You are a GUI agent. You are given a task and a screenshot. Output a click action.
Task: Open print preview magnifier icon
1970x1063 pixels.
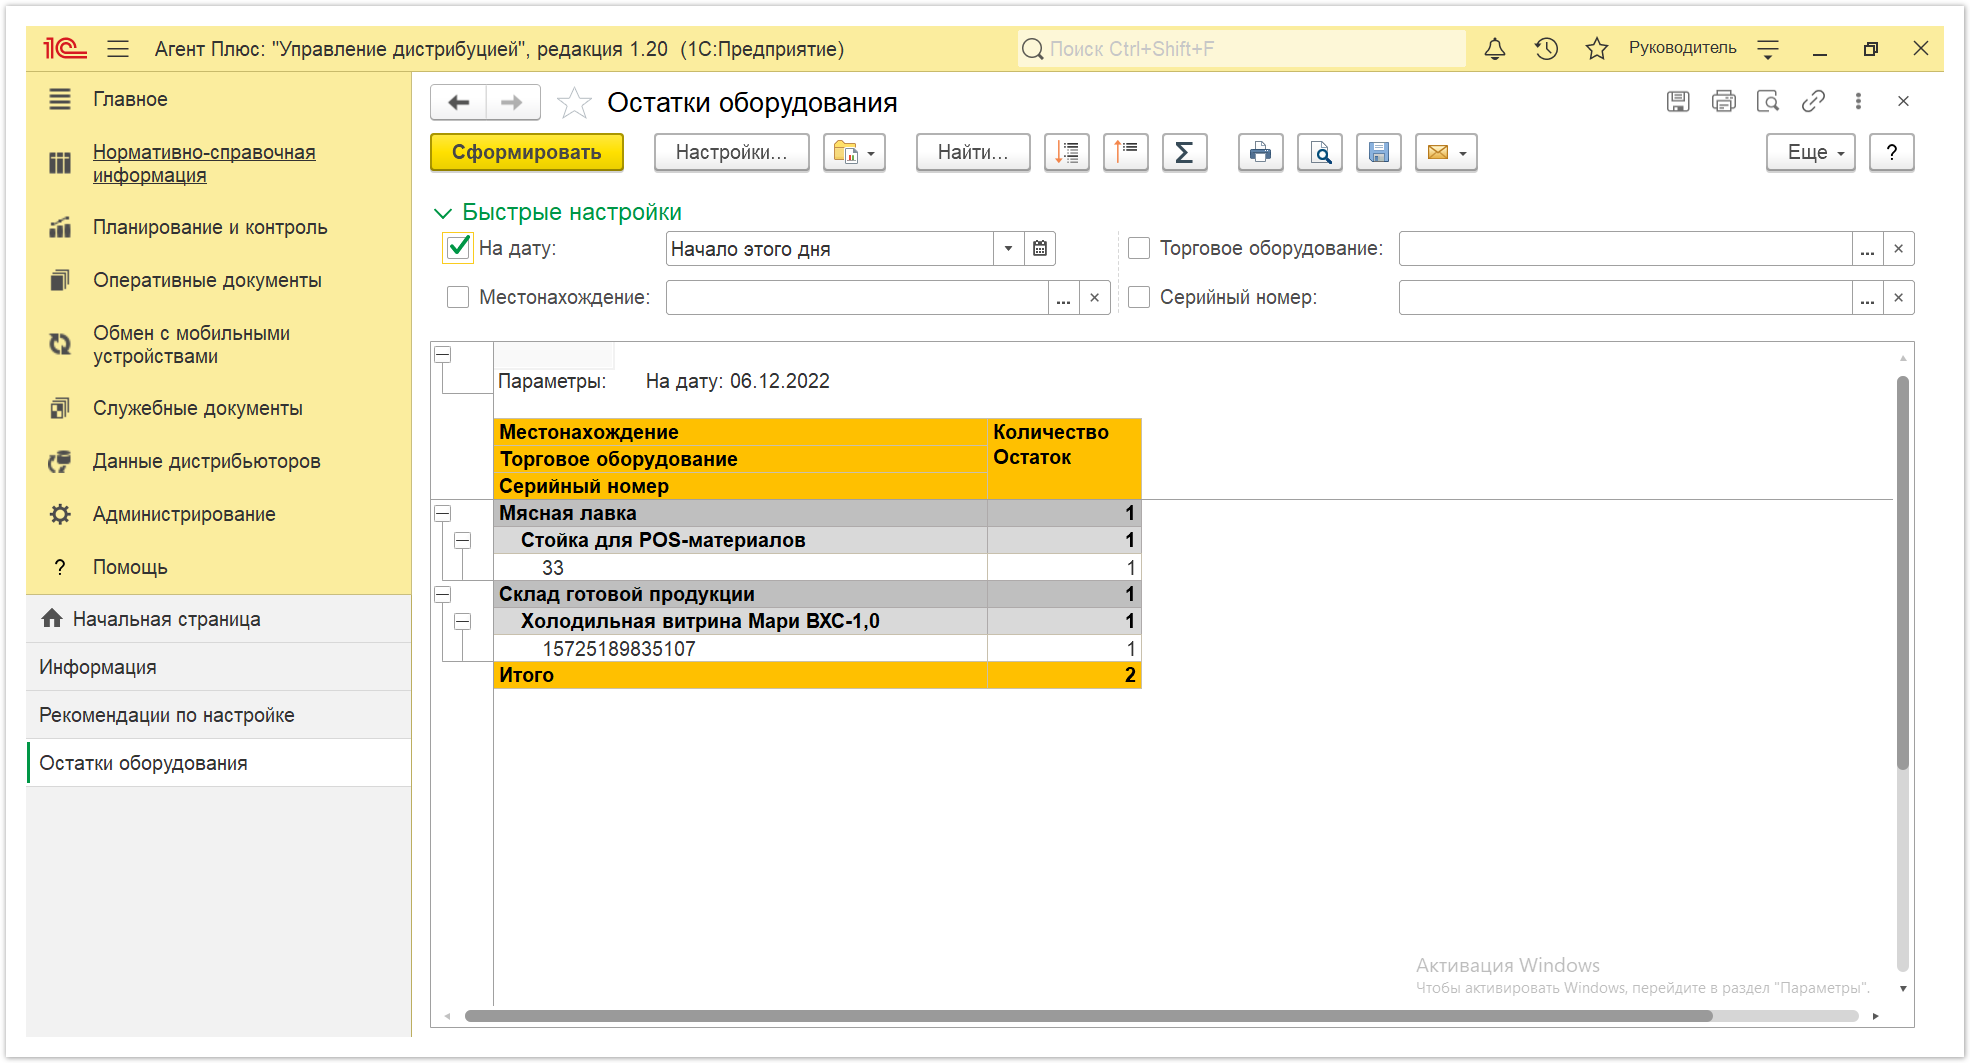point(1320,153)
